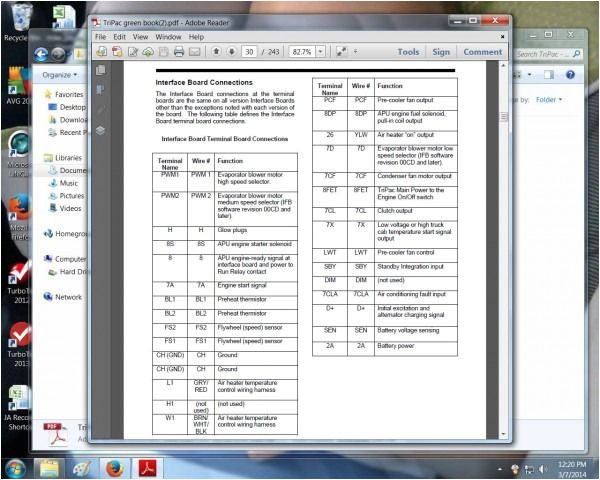600x480 pixels.
Task: Open the Page Thumbnails side panel
Action: click(x=100, y=71)
